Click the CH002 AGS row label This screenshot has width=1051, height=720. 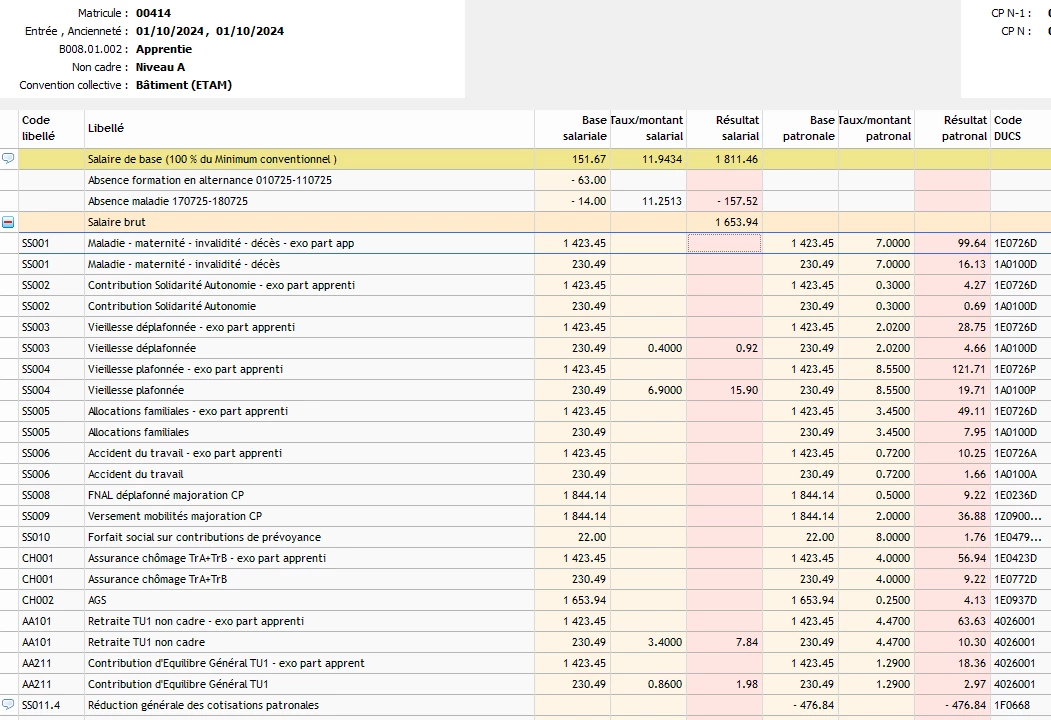coord(97,600)
